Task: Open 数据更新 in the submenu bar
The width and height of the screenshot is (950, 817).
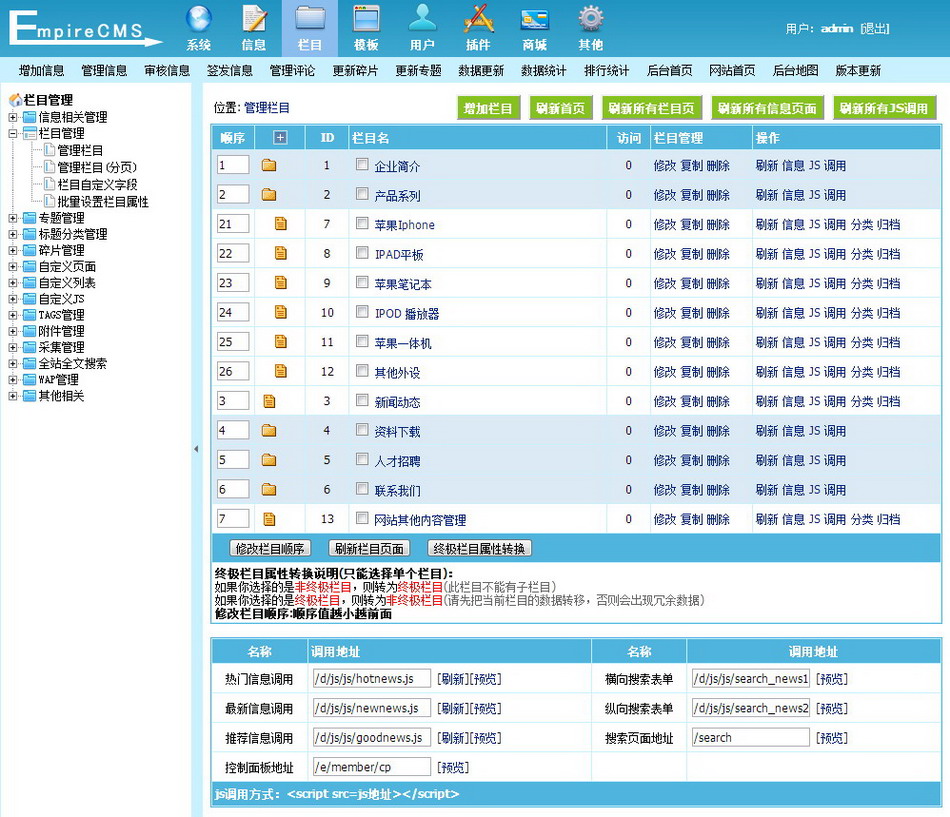Action: click(481, 70)
